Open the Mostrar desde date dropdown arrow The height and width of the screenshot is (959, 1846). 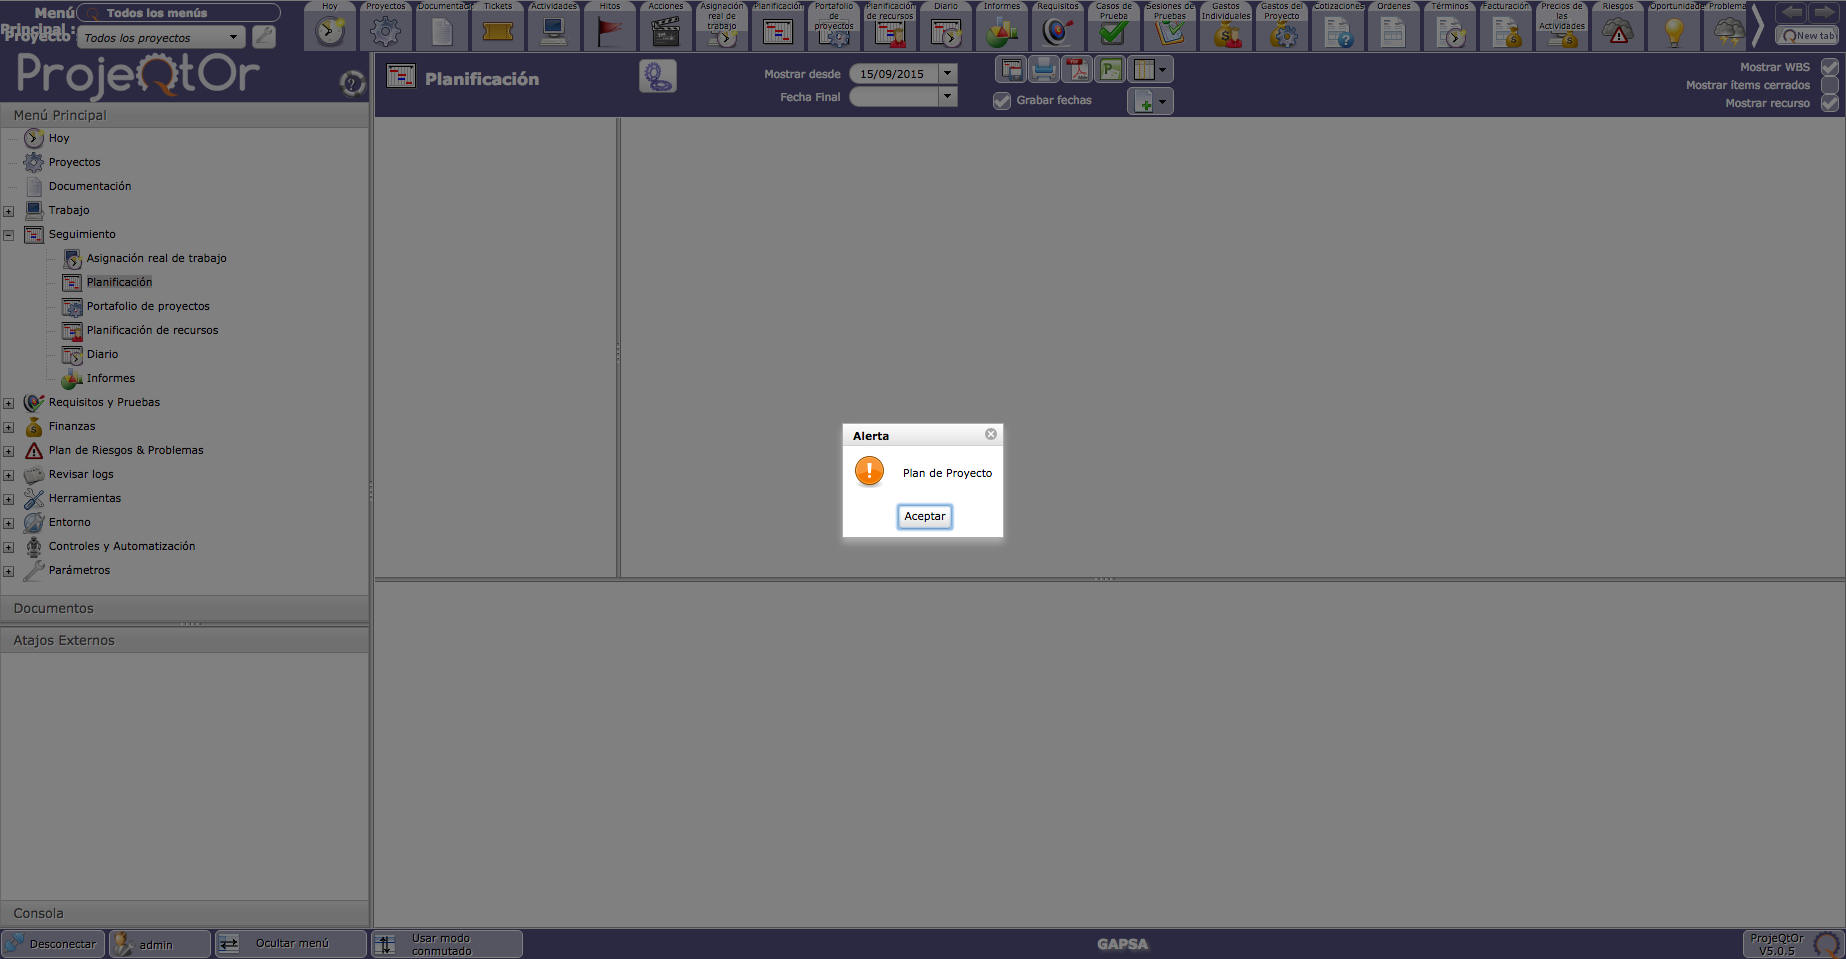click(948, 73)
